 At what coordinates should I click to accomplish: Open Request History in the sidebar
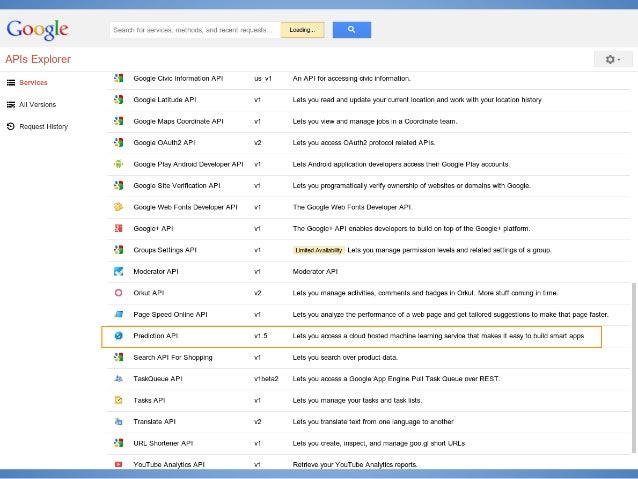click(x=44, y=127)
